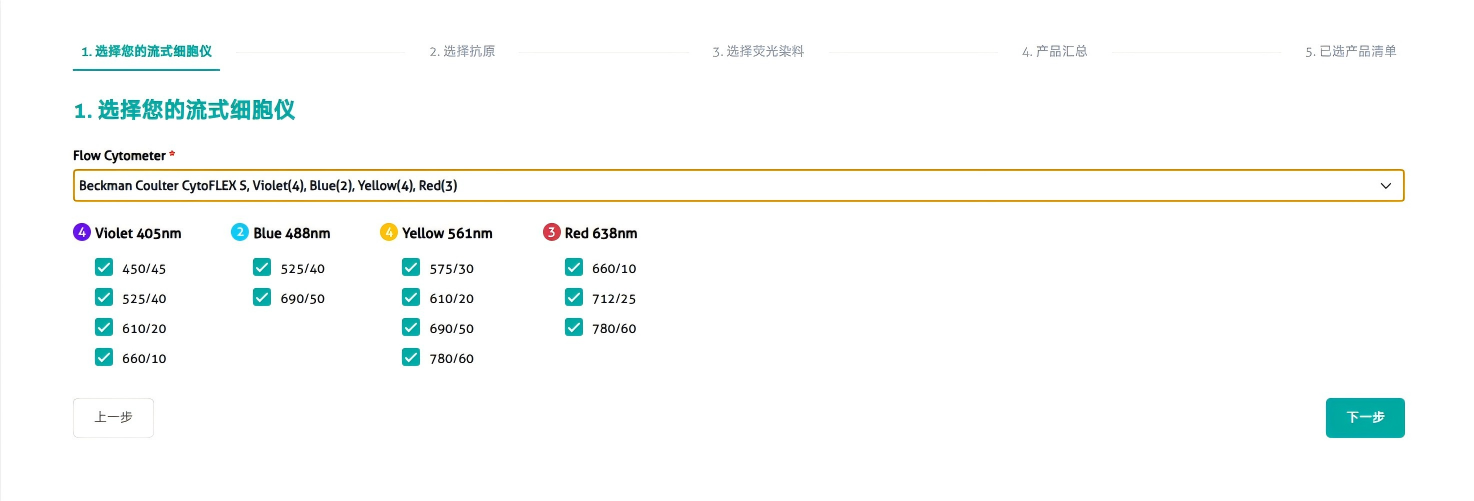This screenshot has width=1474, height=501.
Task: Go to step 2 选择抗原 tab
Action: click(462, 51)
